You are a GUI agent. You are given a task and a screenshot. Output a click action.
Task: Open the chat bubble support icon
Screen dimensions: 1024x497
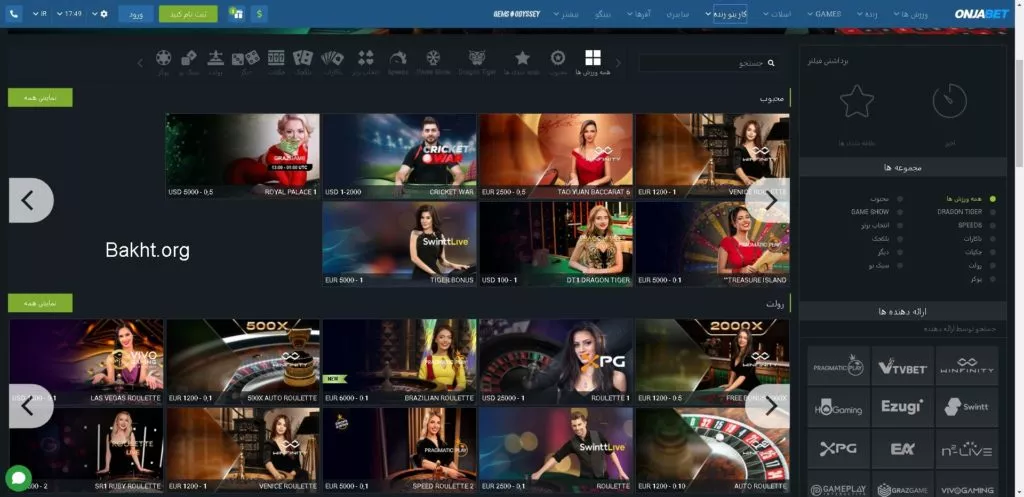18,477
